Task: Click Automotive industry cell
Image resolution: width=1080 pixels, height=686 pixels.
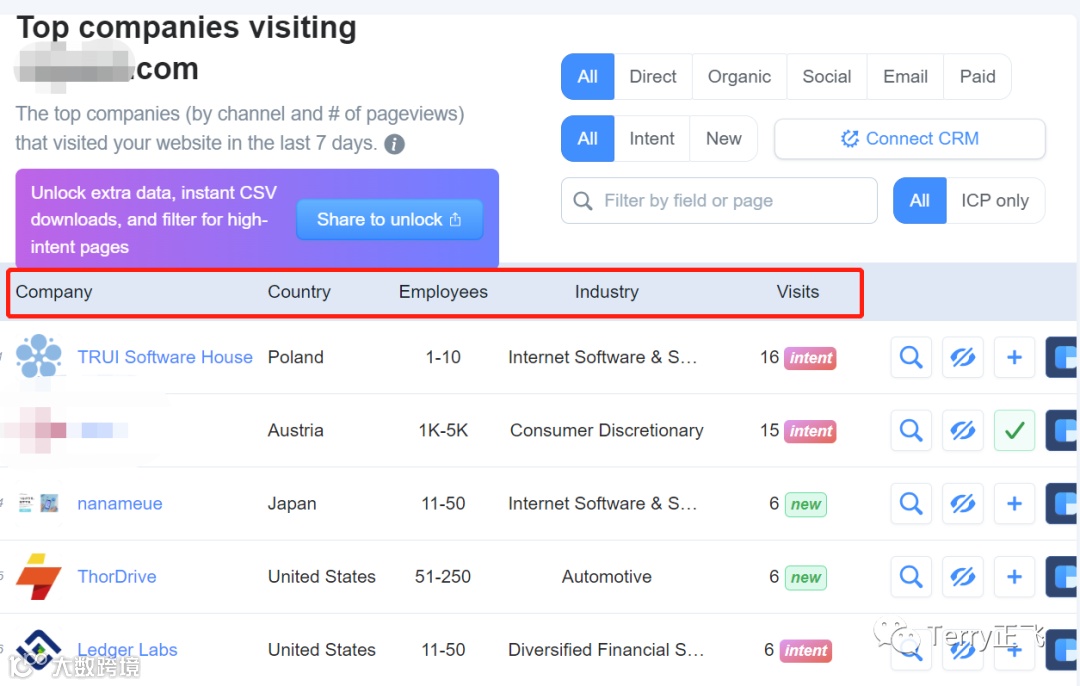Action: (607, 576)
